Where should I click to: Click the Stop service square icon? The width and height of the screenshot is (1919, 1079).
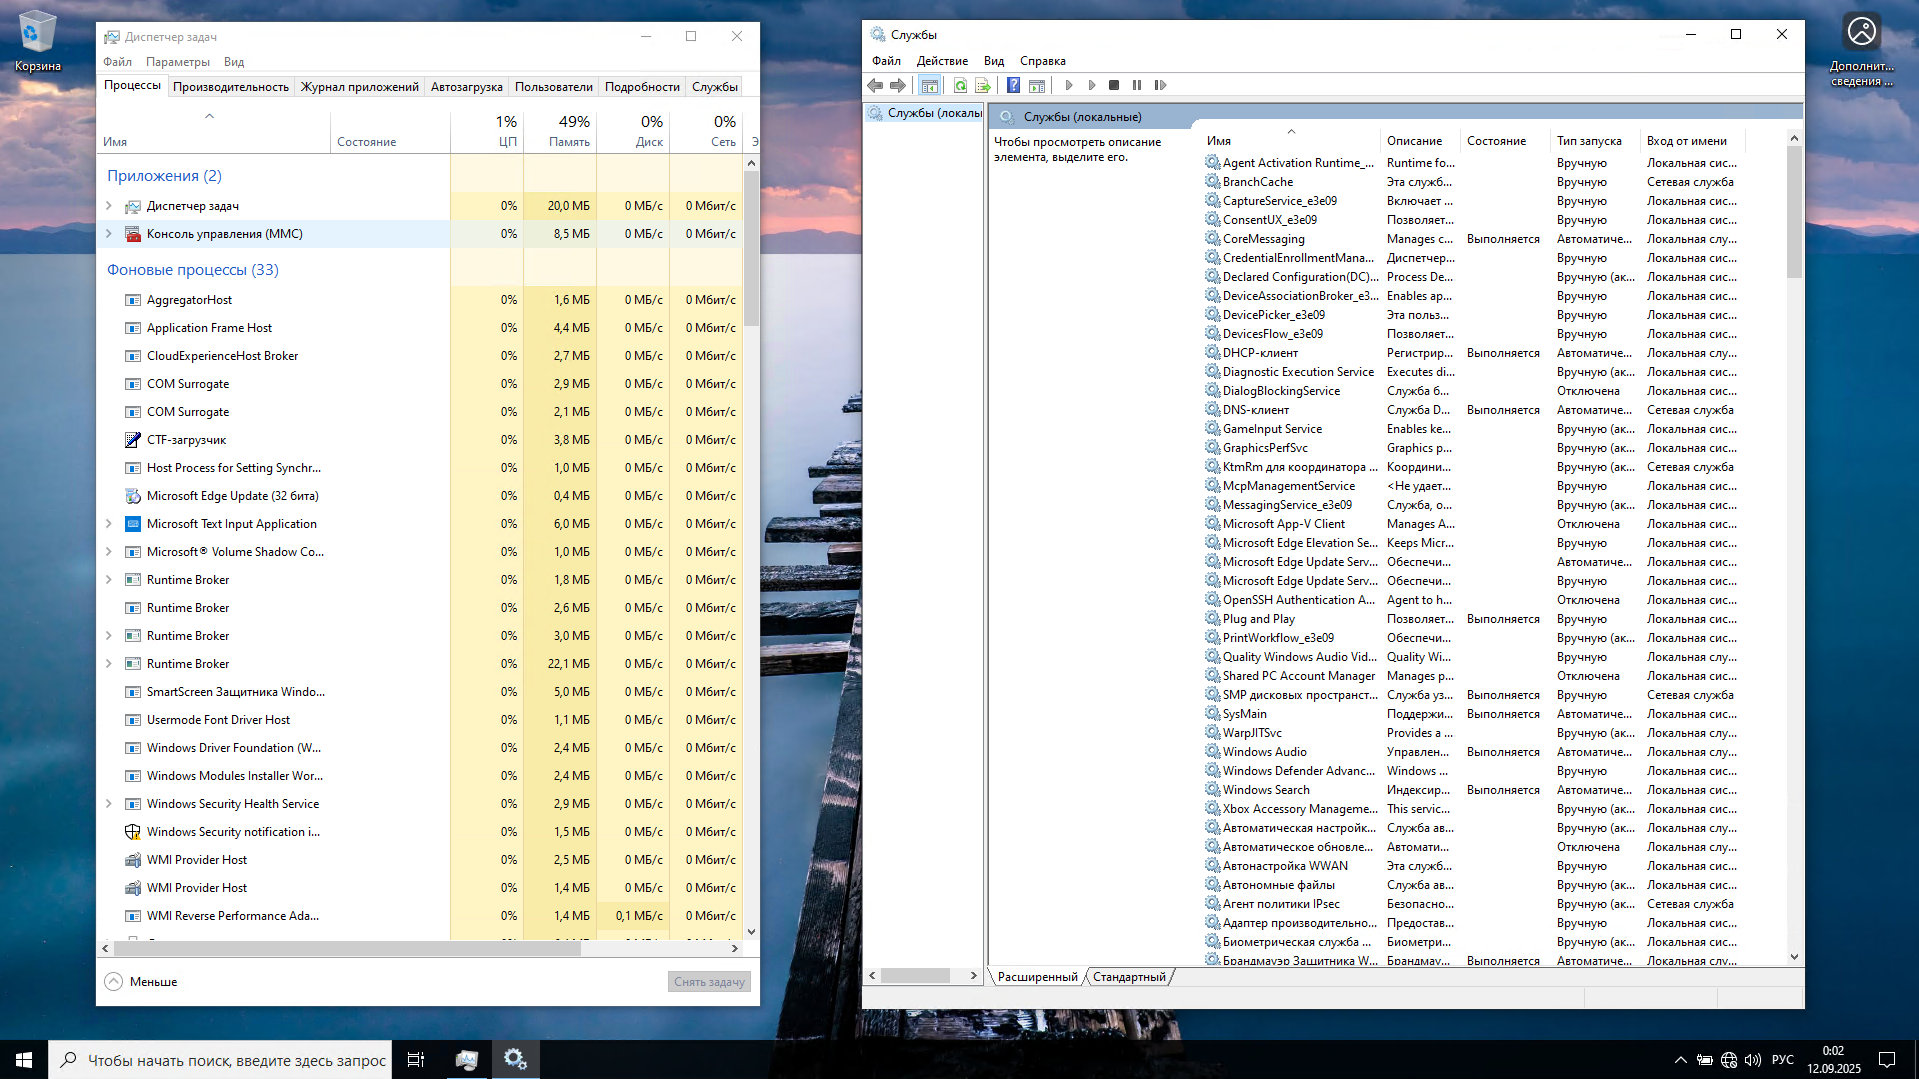[1114, 85]
